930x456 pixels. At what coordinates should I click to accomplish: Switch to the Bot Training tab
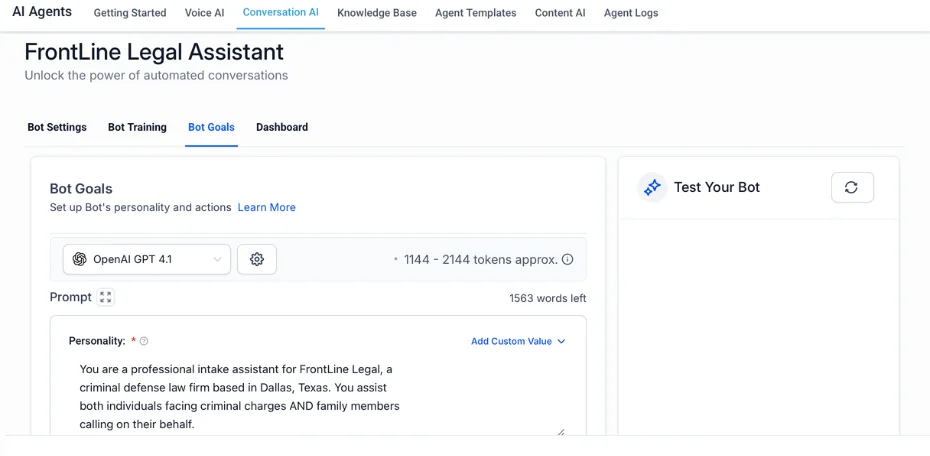coord(137,127)
